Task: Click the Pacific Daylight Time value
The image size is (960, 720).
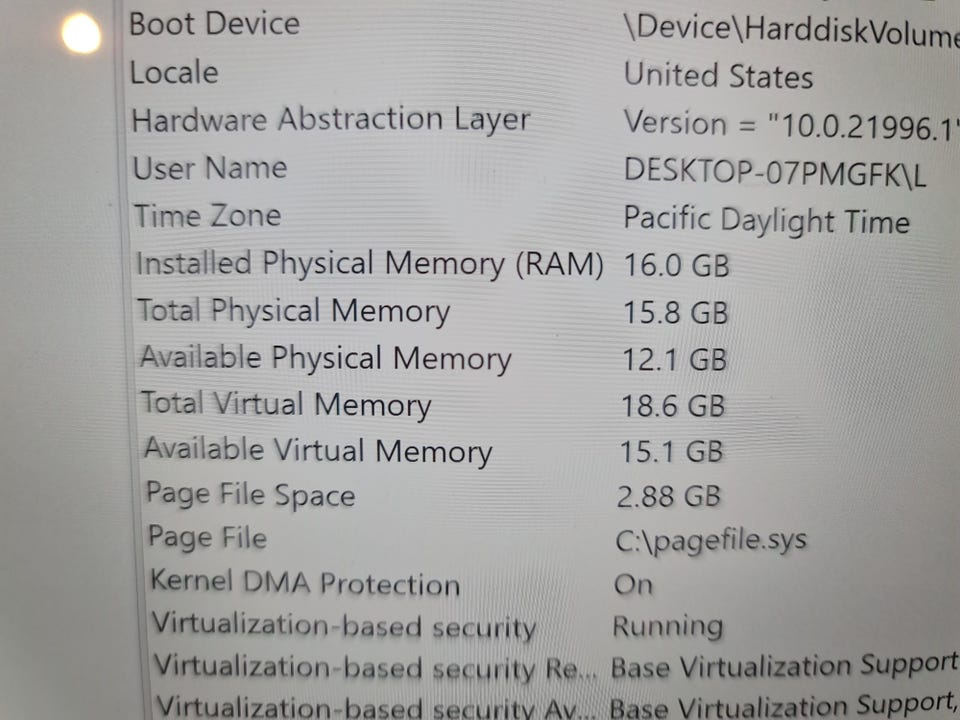Action: coord(767,220)
